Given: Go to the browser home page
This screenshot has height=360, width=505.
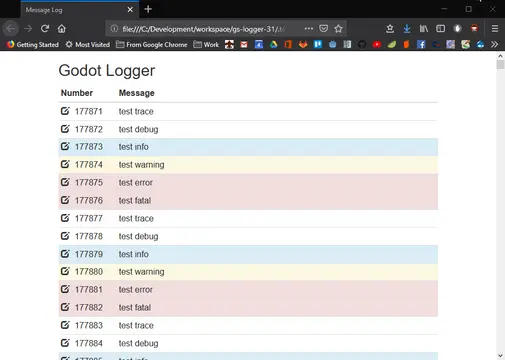Looking at the screenshot, I should coord(62,29).
